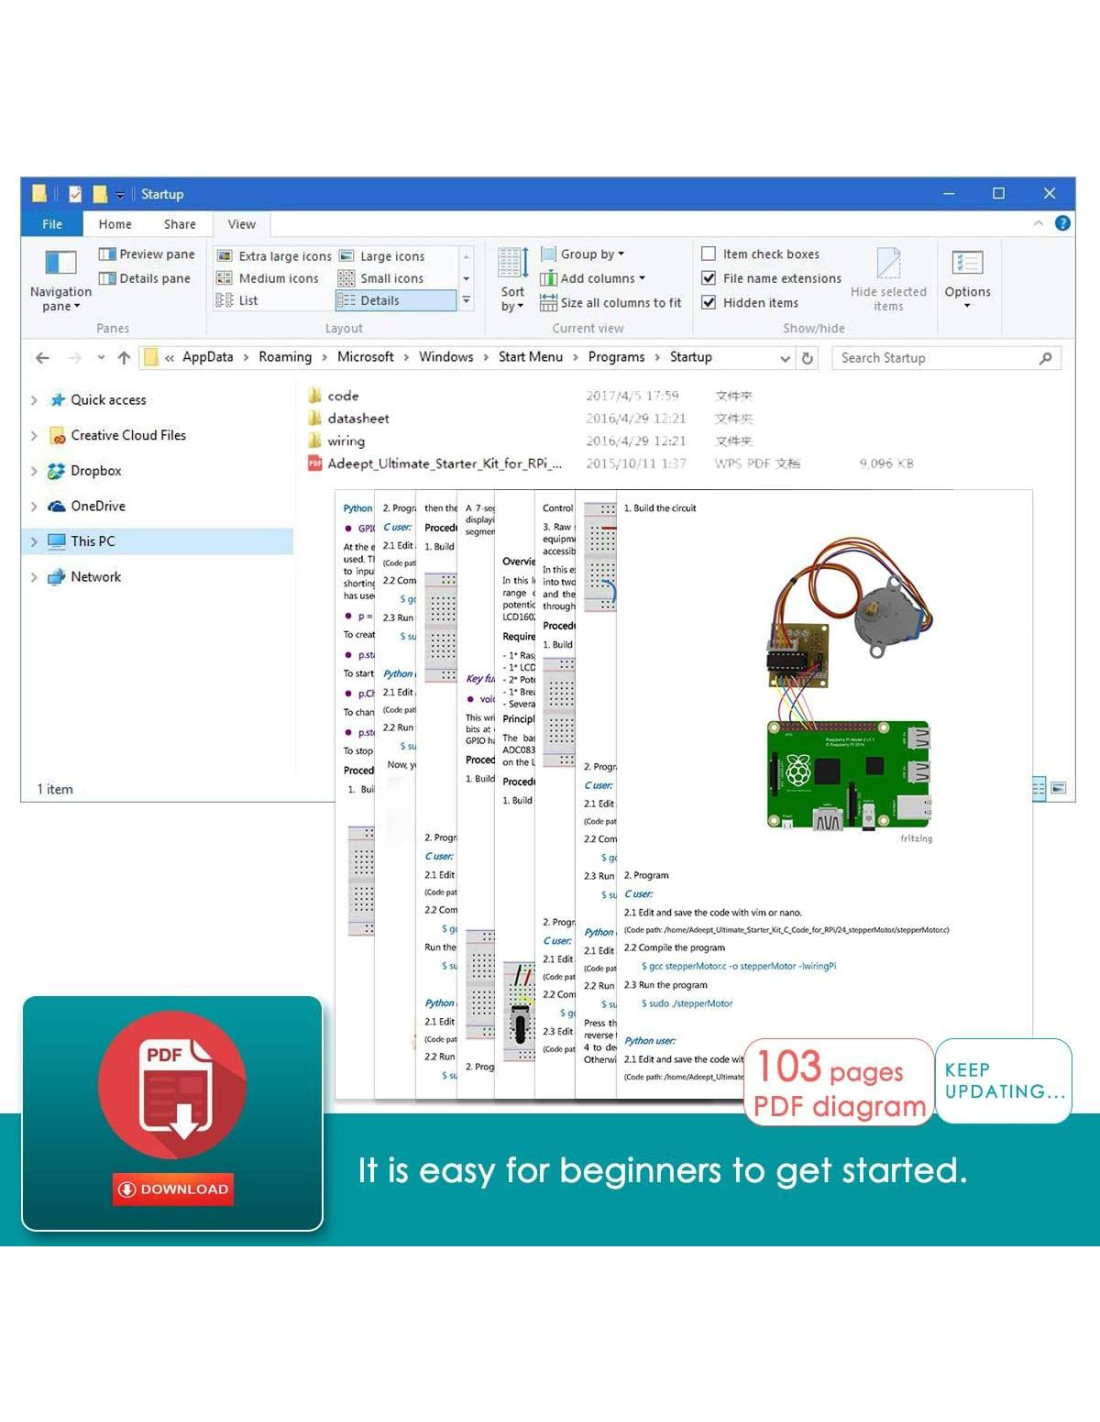1100x1422 pixels.
Task: Toggle the Hidden items checkbox
Action: tap(709, 302)
